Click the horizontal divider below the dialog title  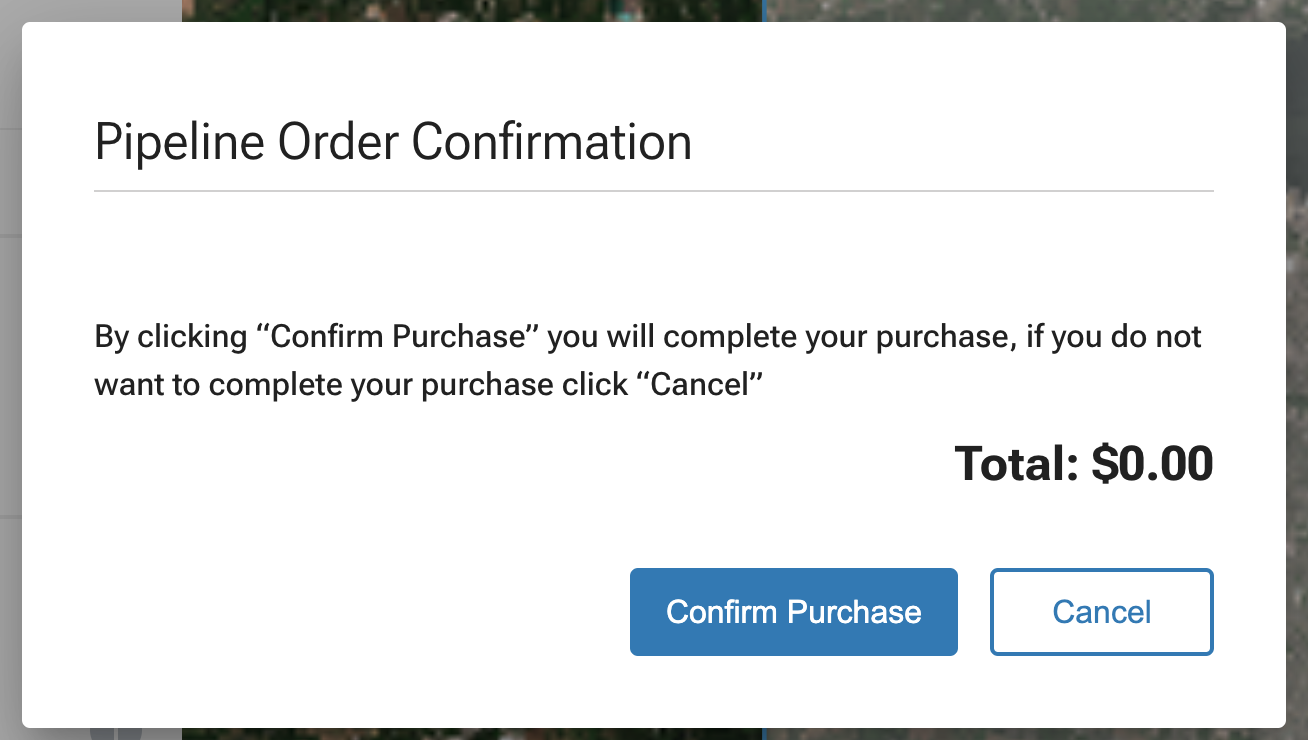point(654,190)
